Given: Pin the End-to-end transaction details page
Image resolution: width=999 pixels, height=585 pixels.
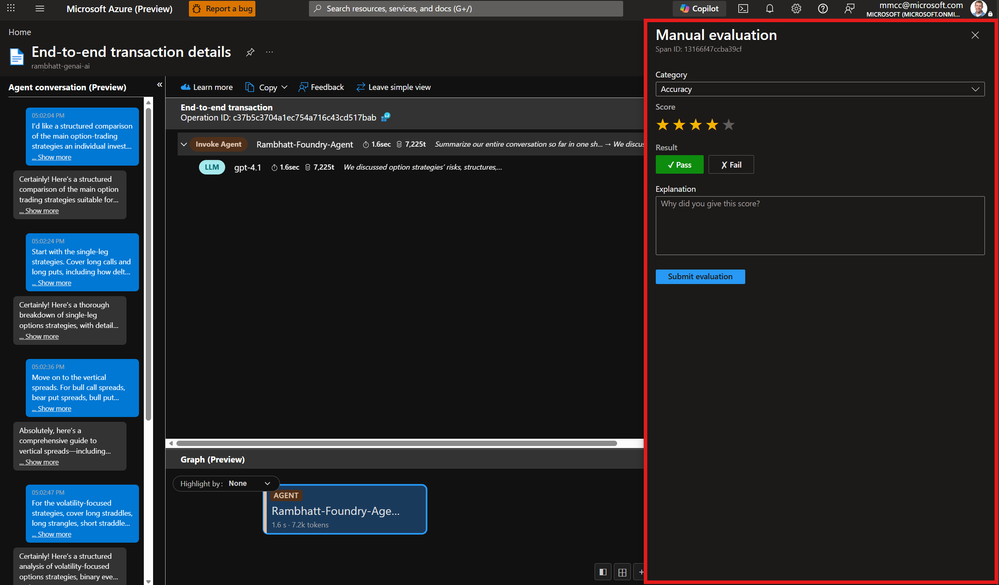Looking at the screenshot, I should [250, 52].
